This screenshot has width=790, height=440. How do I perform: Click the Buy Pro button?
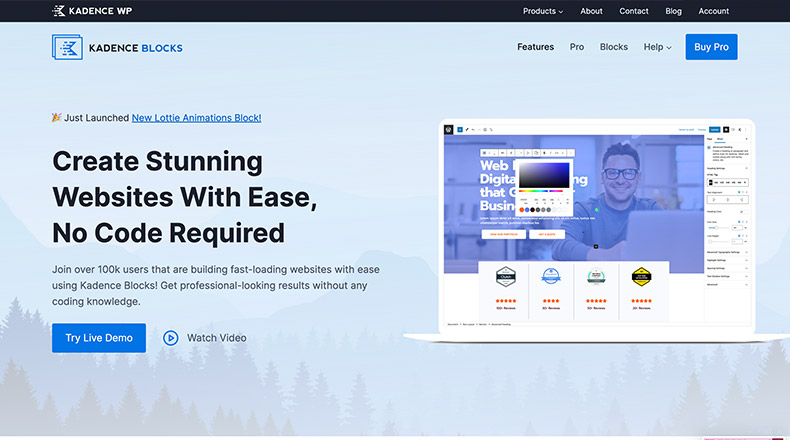(x=711, y=47)
